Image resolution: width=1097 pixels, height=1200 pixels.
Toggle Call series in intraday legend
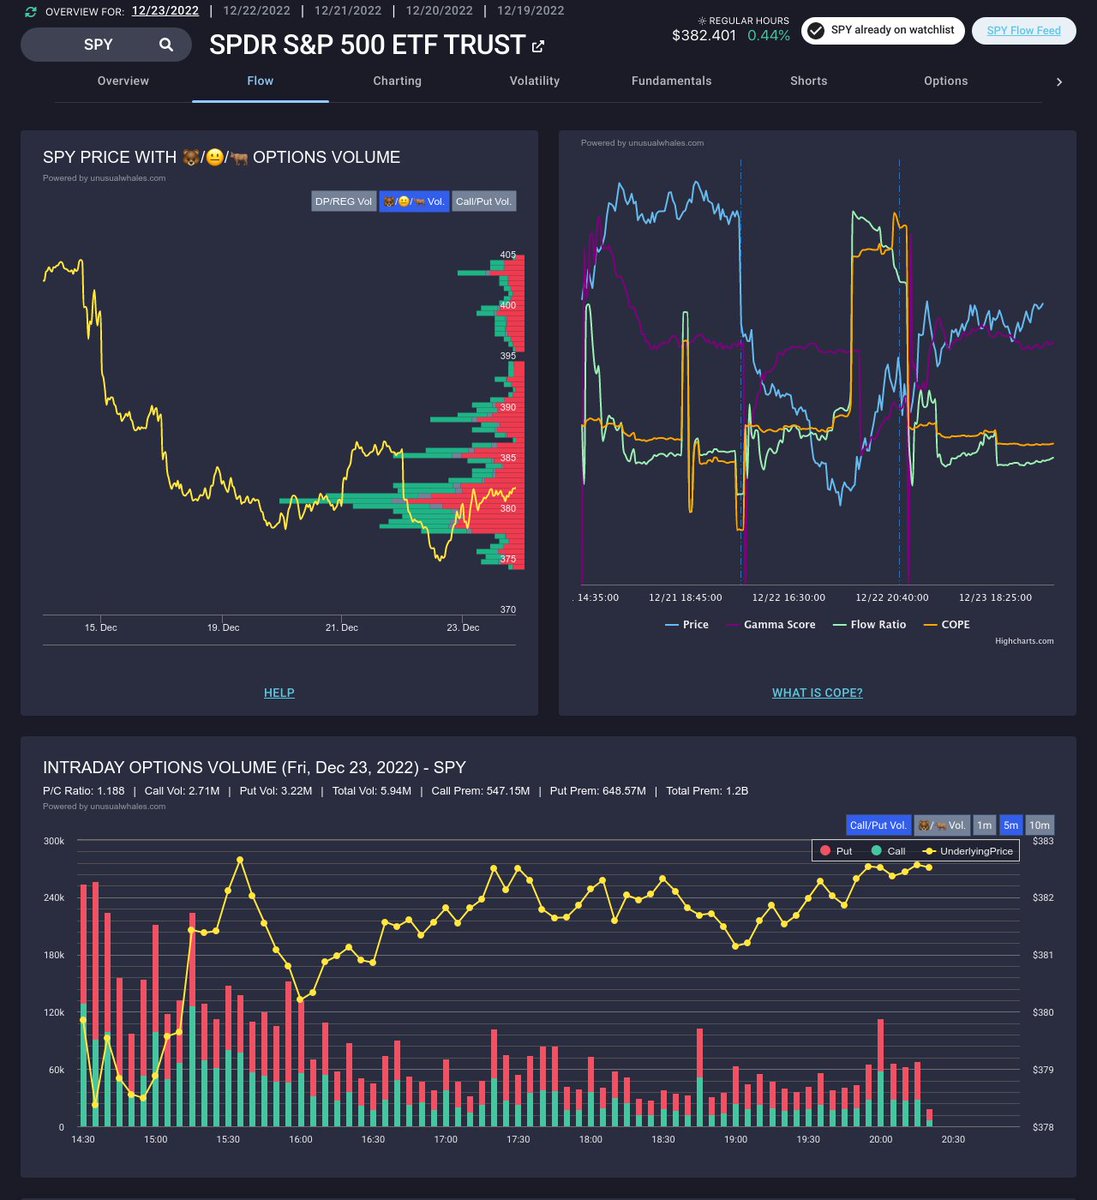[x=888, y=851]
